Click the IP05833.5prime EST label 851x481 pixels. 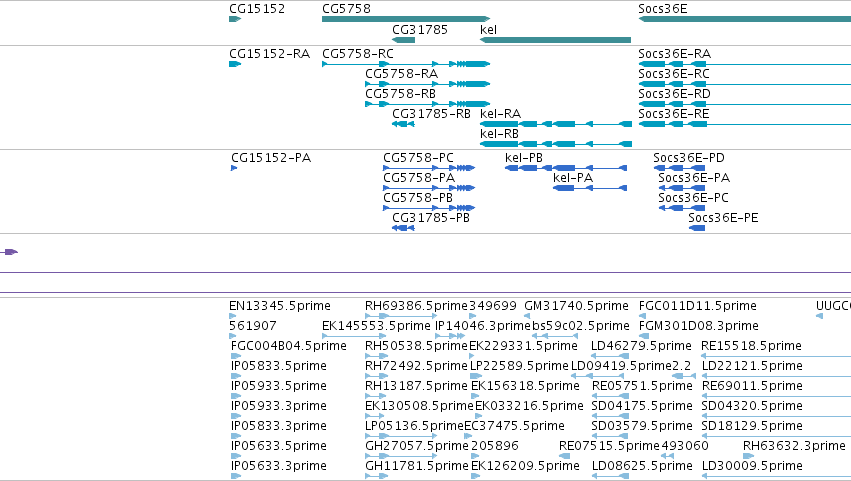click(x=279, y=366)
